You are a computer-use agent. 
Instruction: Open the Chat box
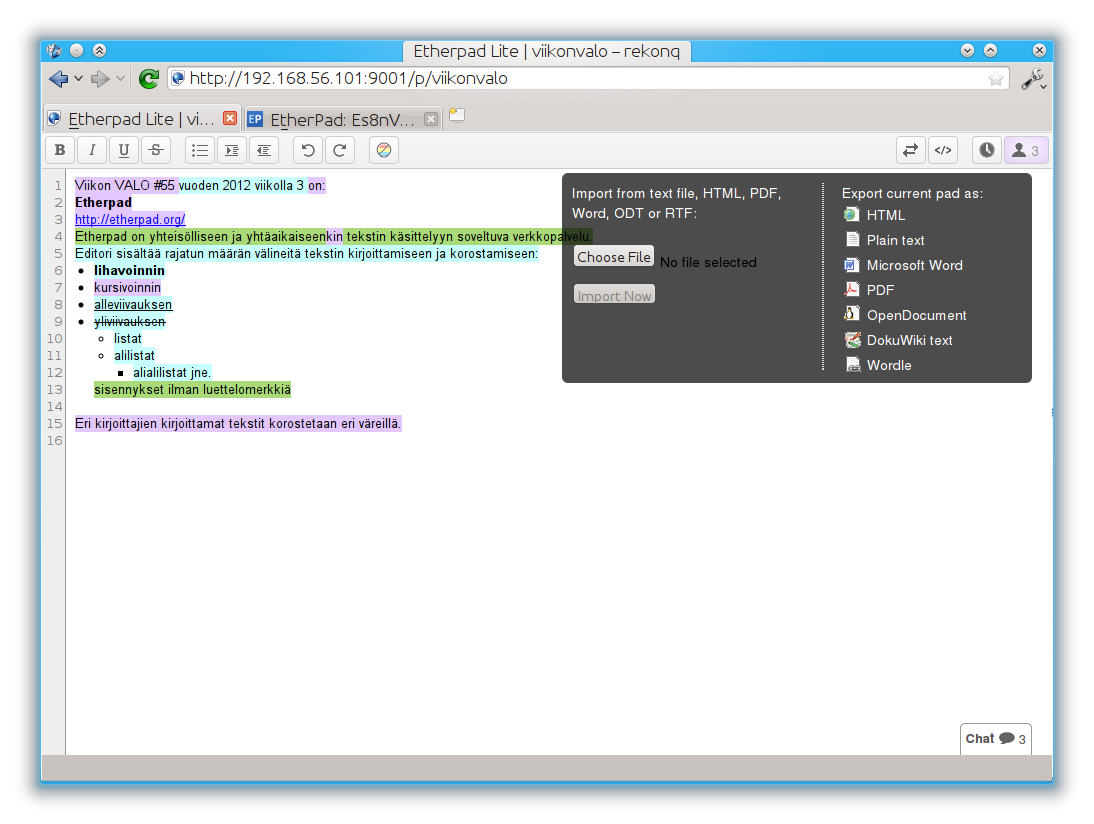coord(996,739)
